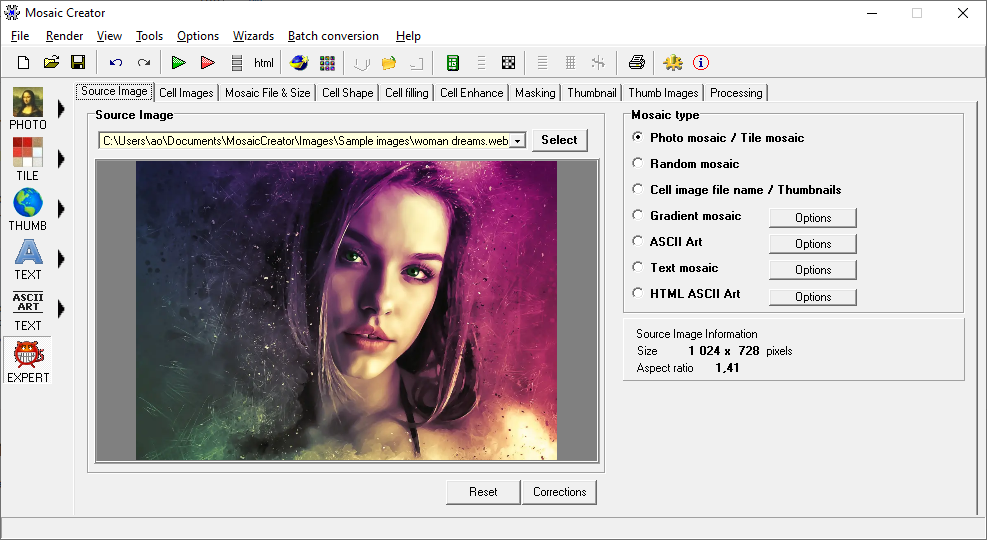
Task: Open the Help menu
Action: click(408, 36)
